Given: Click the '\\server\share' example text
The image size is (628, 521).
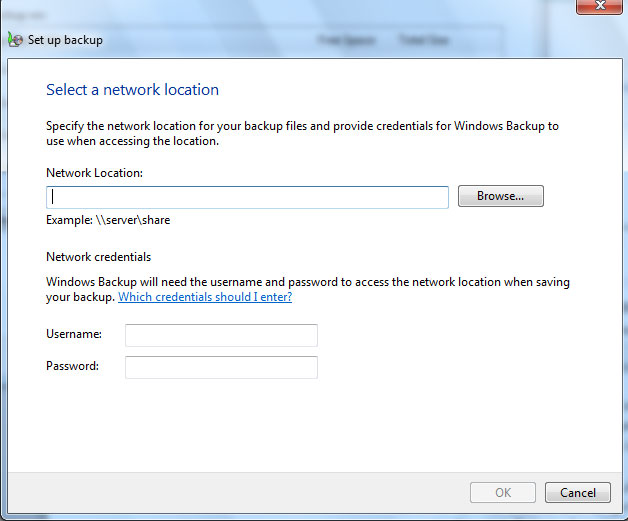Looking at the screenshot, I should [127, 220].
